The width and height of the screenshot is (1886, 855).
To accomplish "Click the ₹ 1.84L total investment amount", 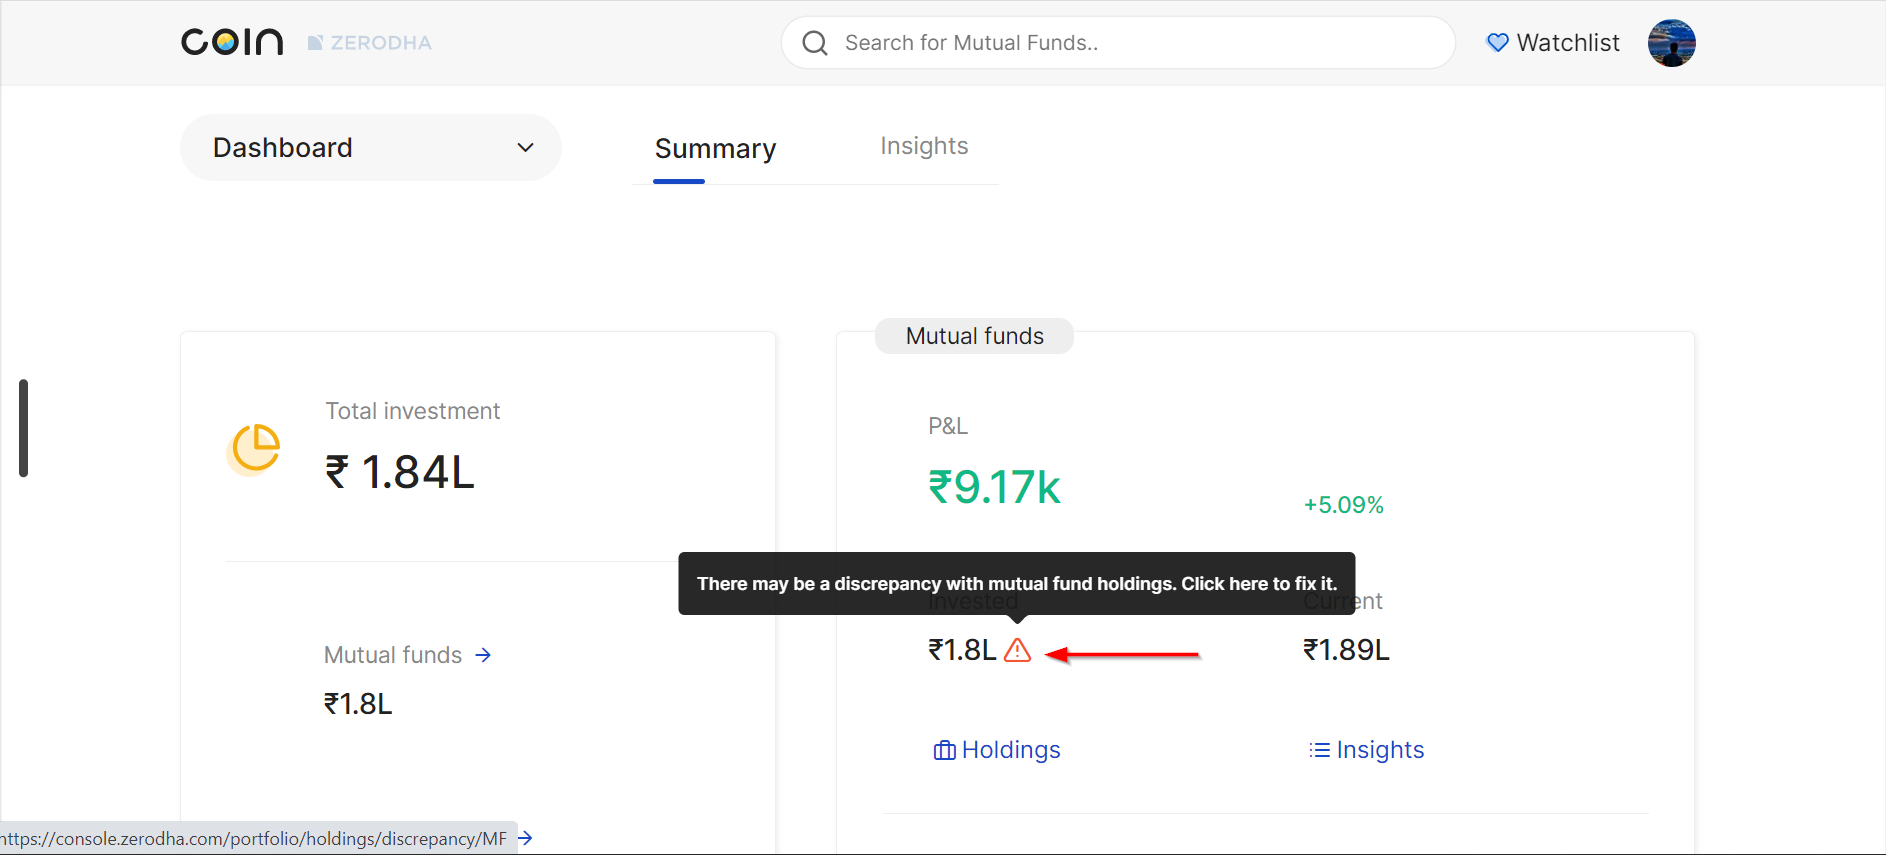I will point(400,472).
